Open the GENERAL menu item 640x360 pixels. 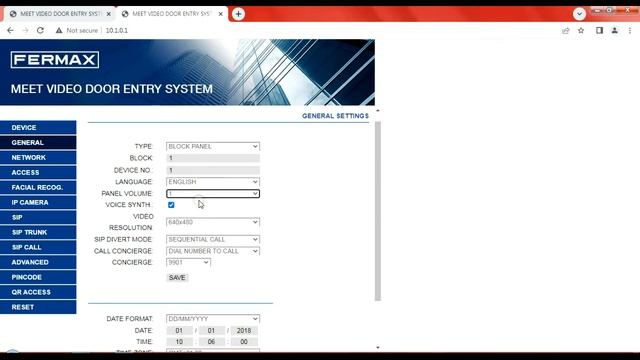tap(38, 142)
